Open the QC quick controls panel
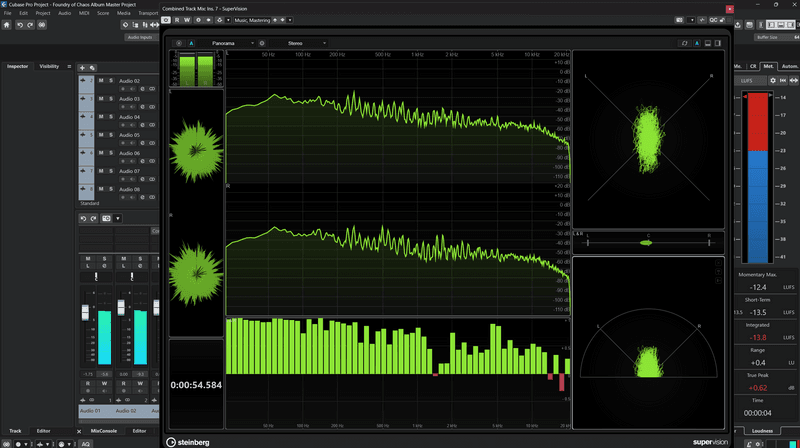This screenshot has width=800, height=448. click(713, 20)
